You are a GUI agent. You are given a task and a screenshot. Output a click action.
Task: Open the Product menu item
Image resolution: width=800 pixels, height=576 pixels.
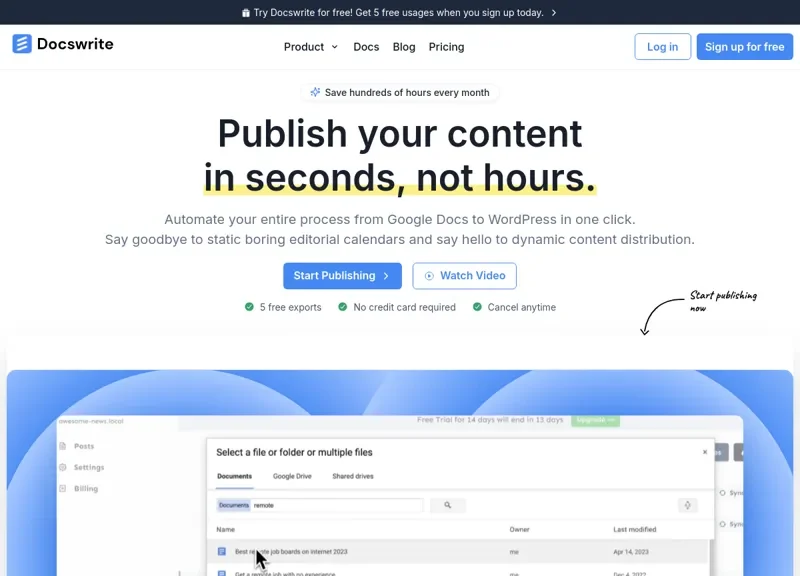(x=304, y=47)
